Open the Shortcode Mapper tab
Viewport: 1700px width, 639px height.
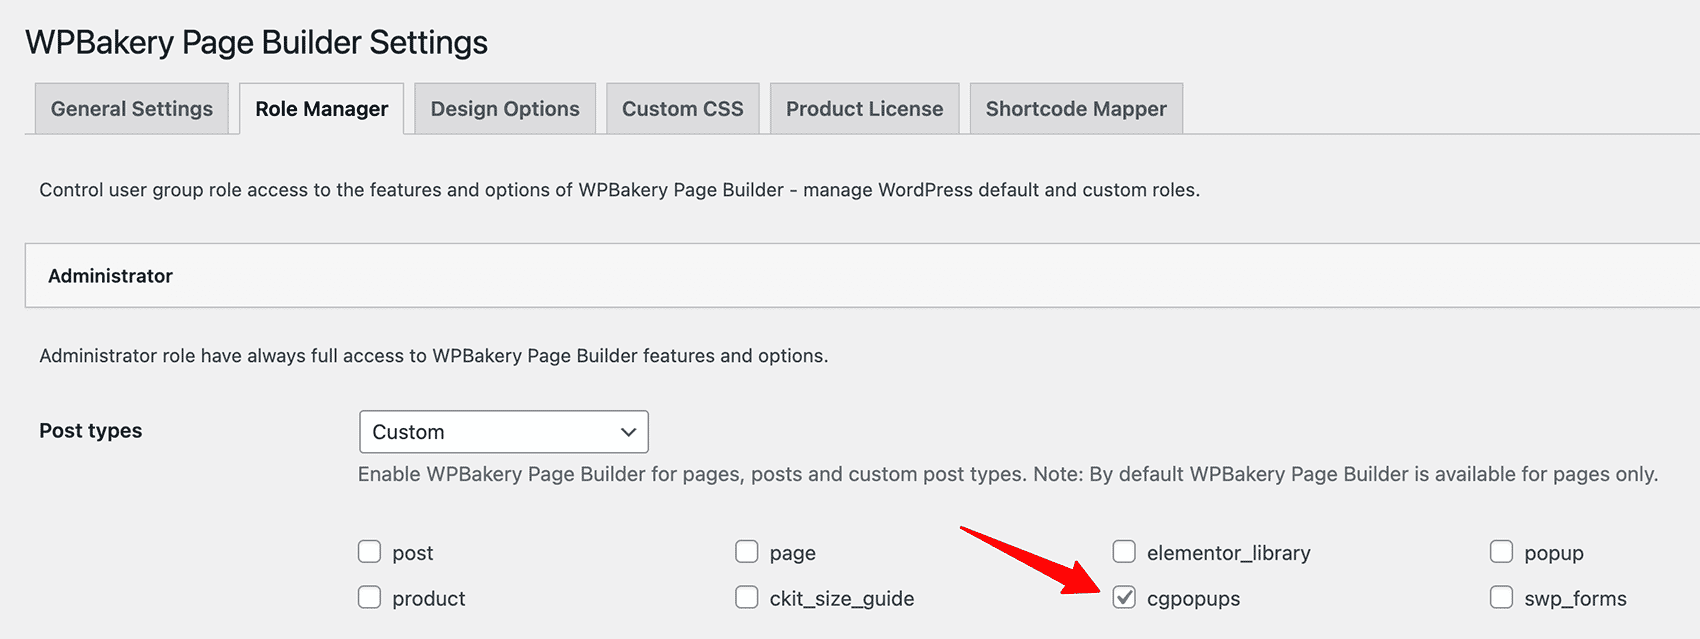click(x=1076, y=109)
